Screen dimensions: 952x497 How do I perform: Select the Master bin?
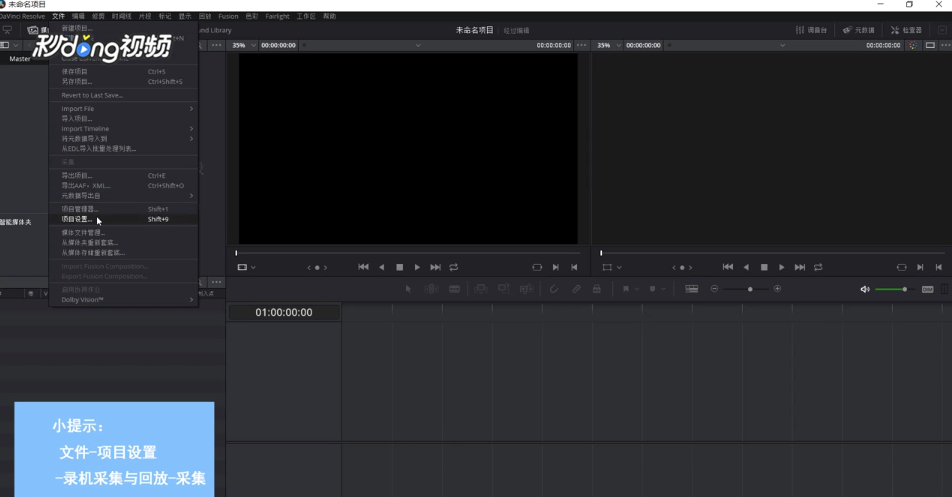(20, 59)
